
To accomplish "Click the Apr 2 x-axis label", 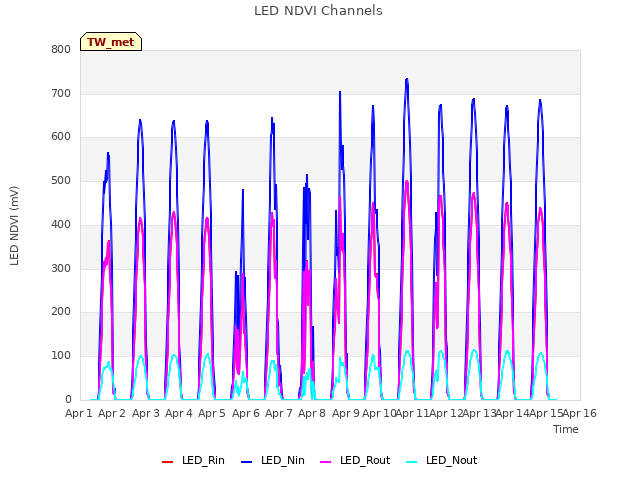I will pyautogui.click(x=112, y=413).
